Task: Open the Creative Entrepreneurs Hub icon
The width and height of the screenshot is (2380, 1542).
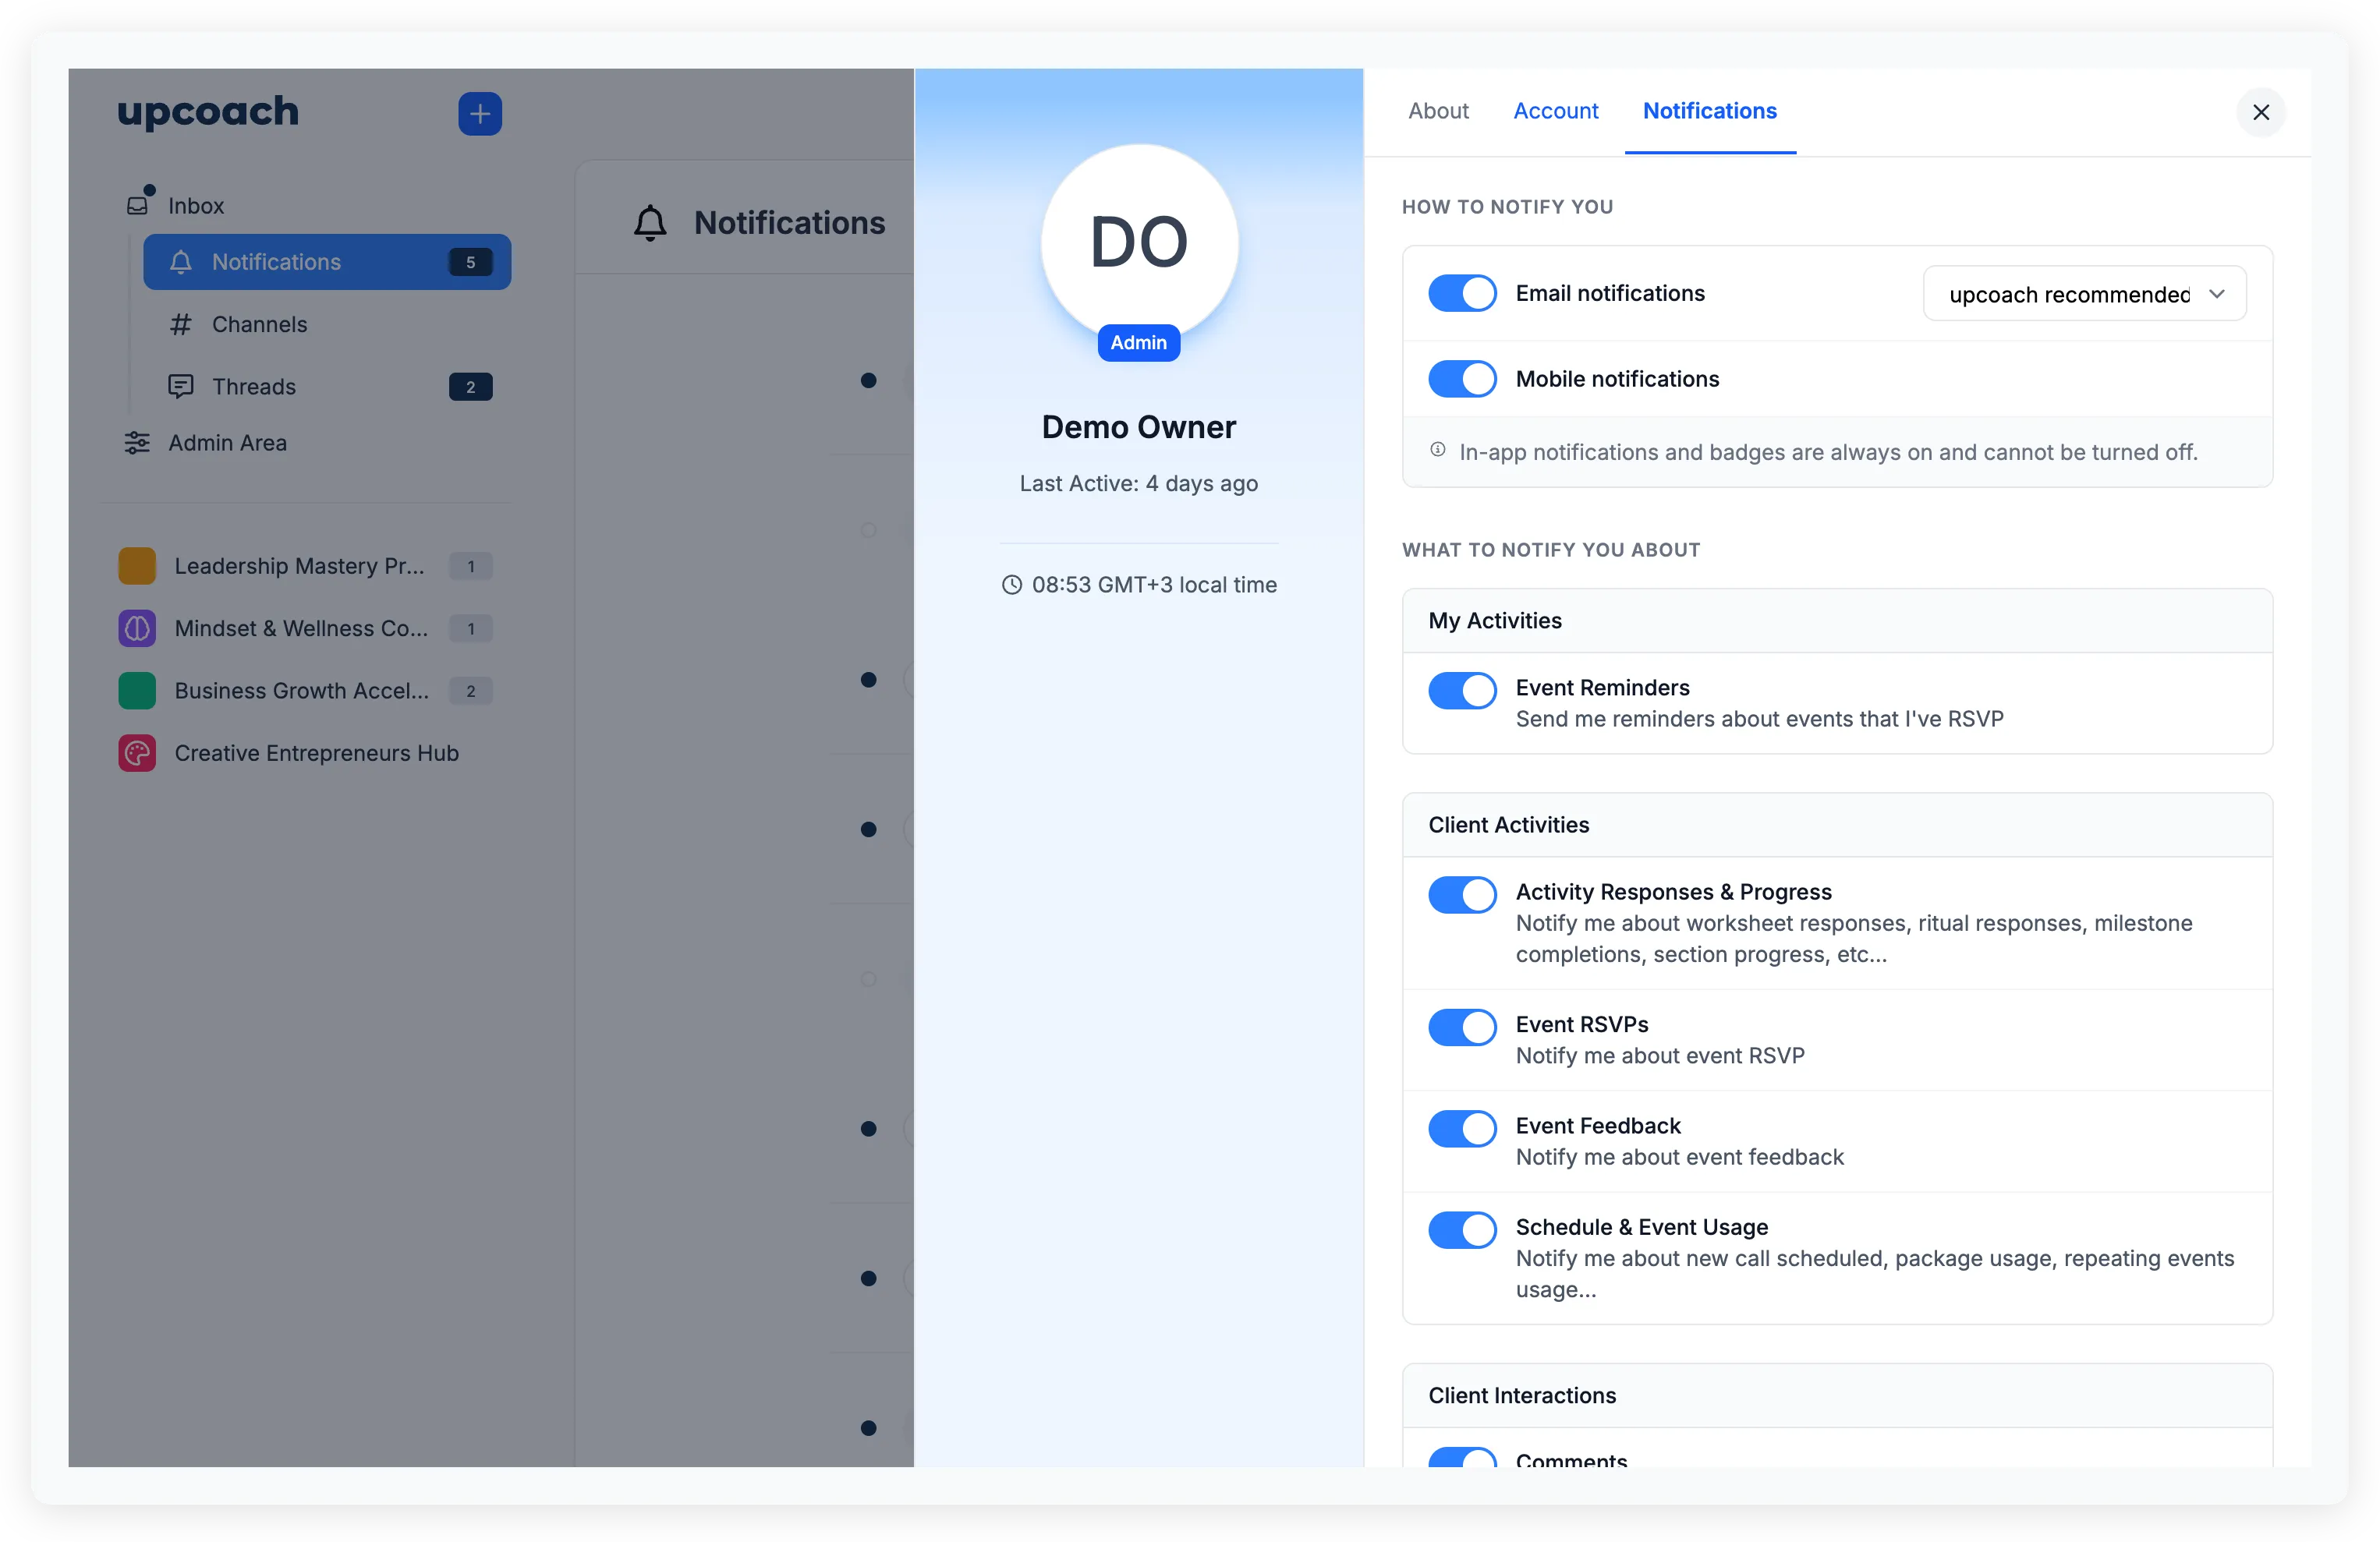Action: [x=137, y=752]
